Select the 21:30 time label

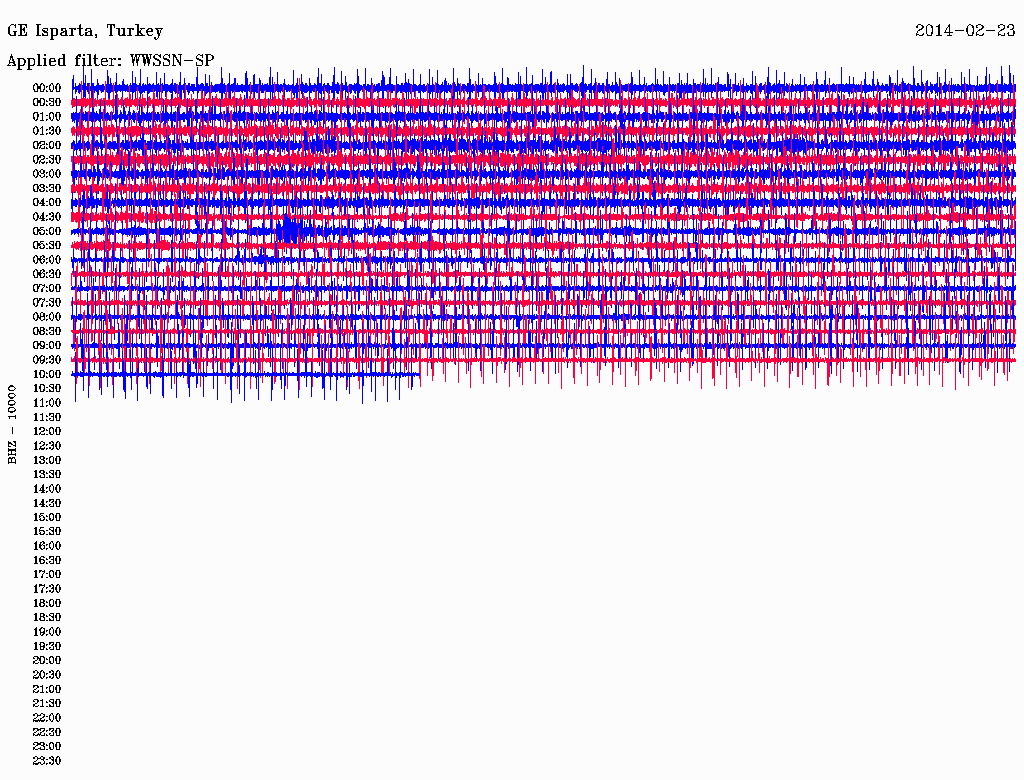47,704
